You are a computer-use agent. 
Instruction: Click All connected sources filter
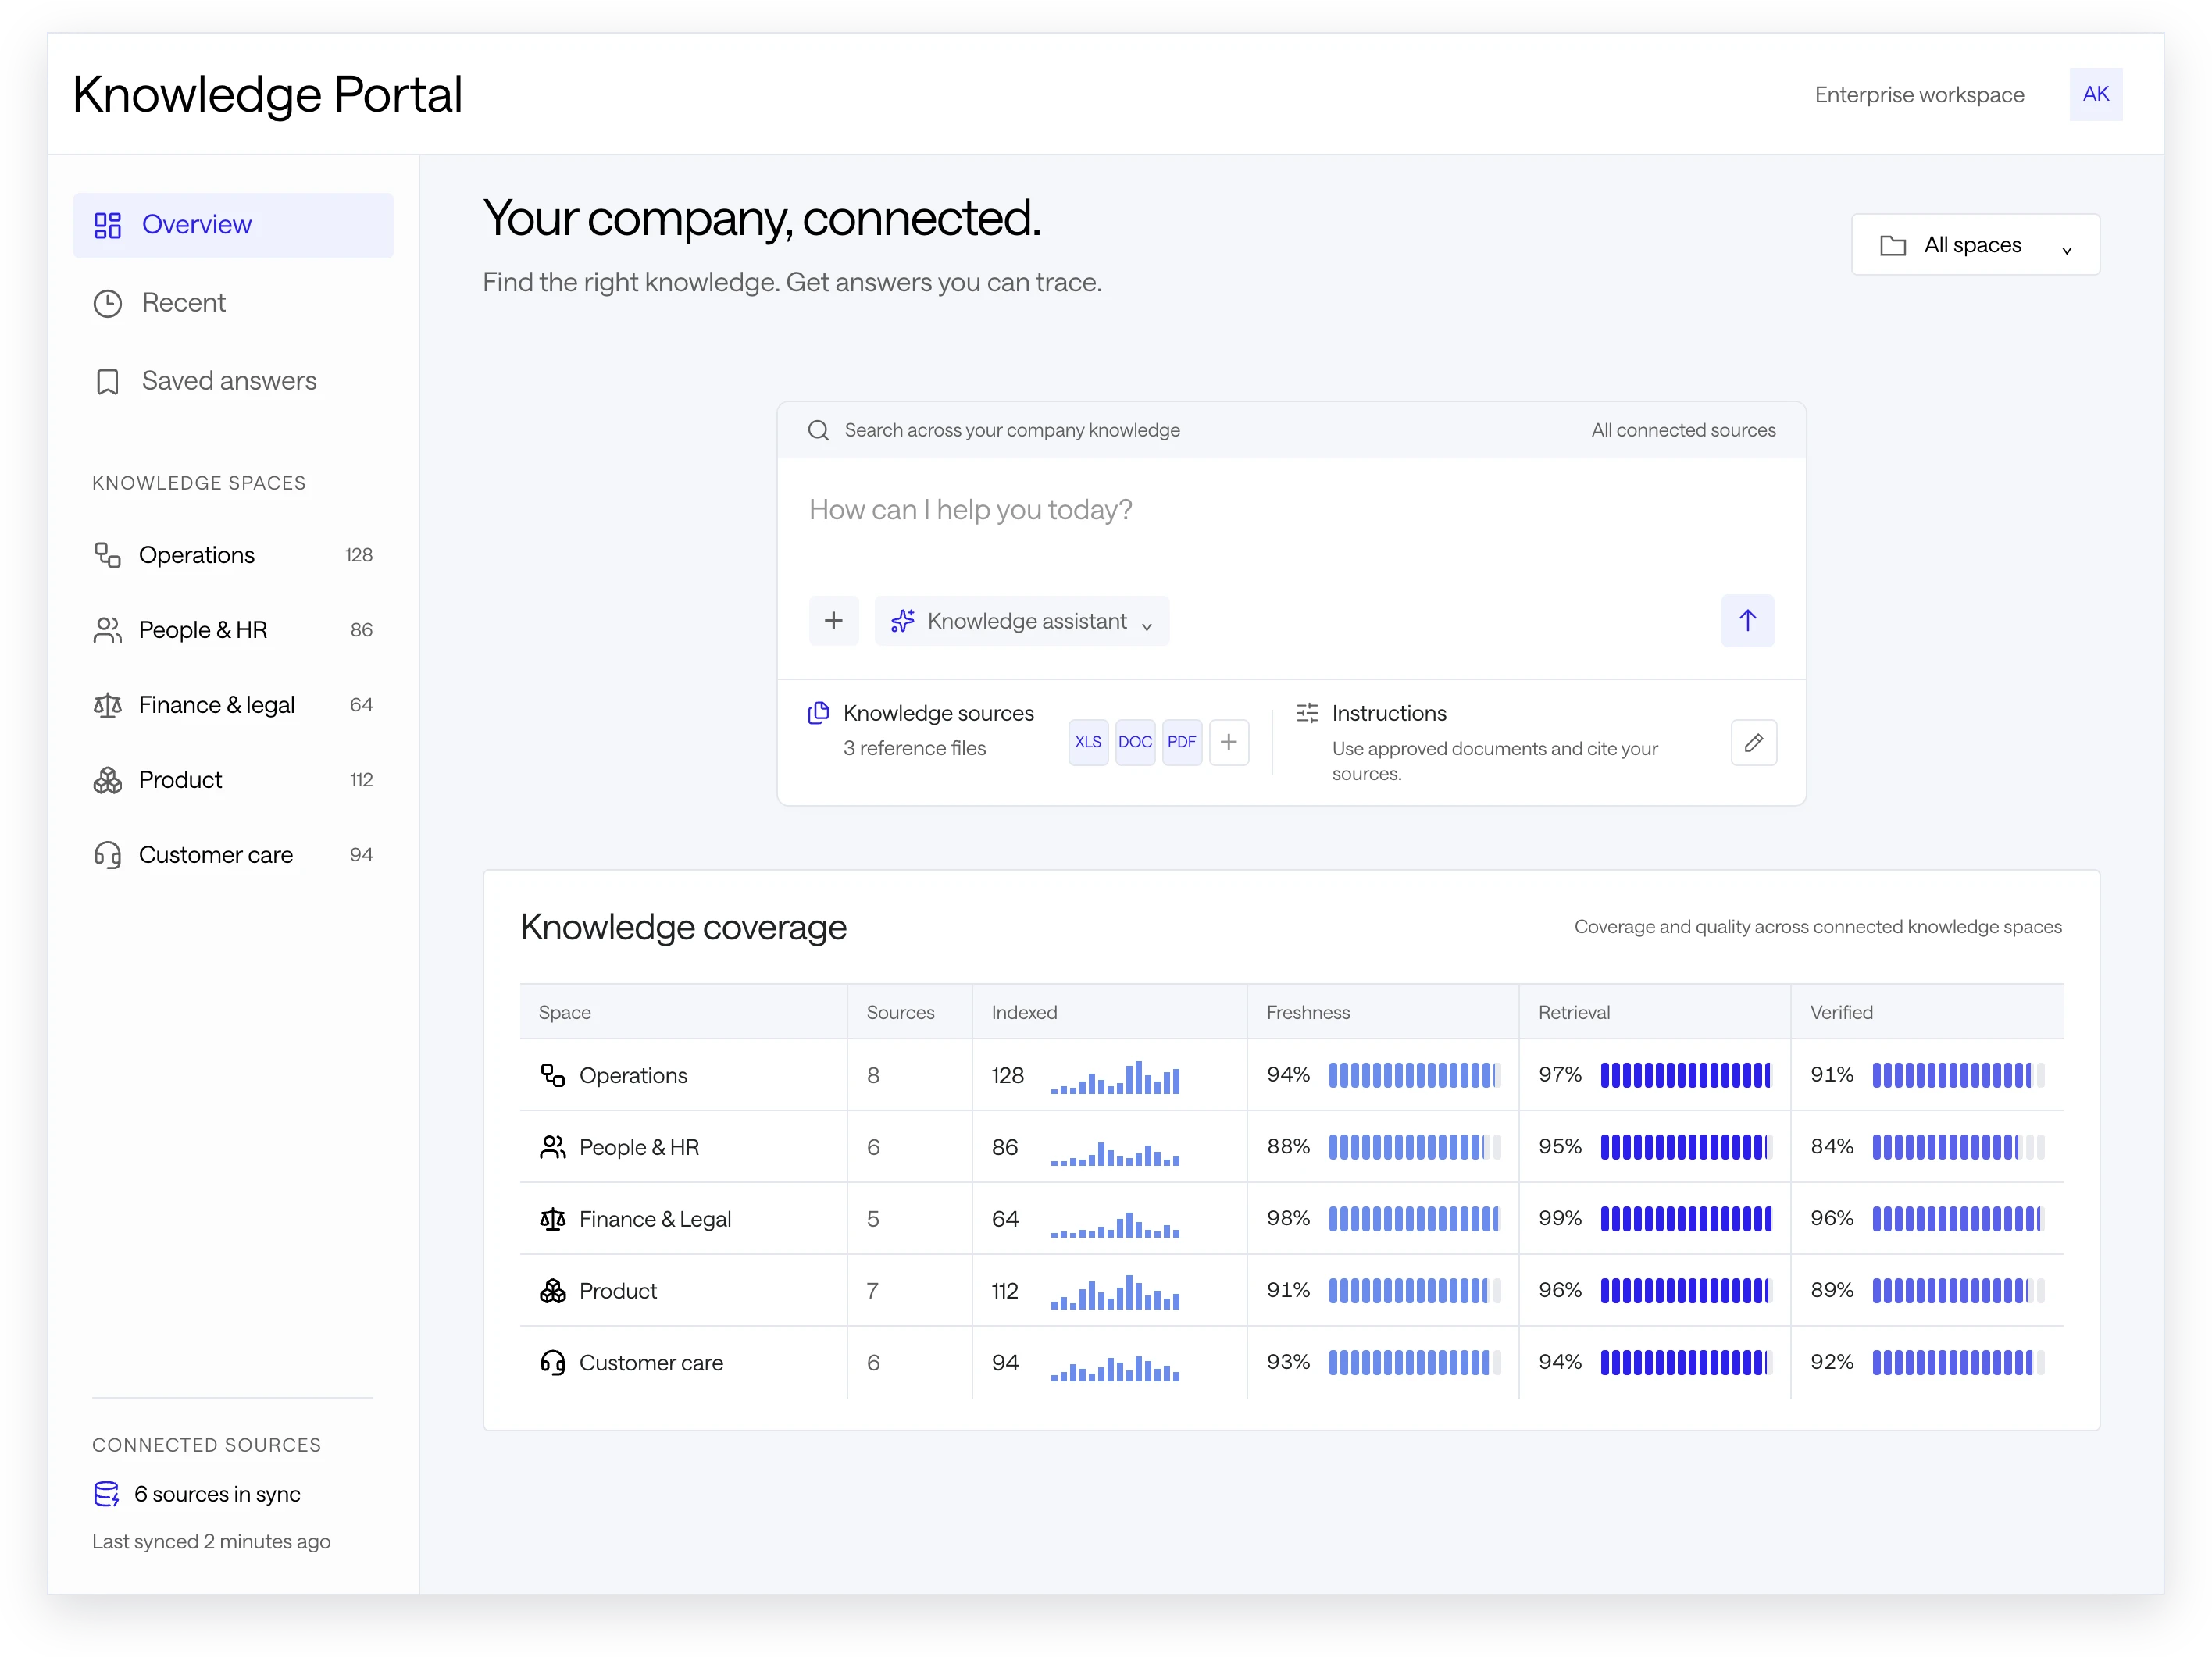[x=1683, y=430]
